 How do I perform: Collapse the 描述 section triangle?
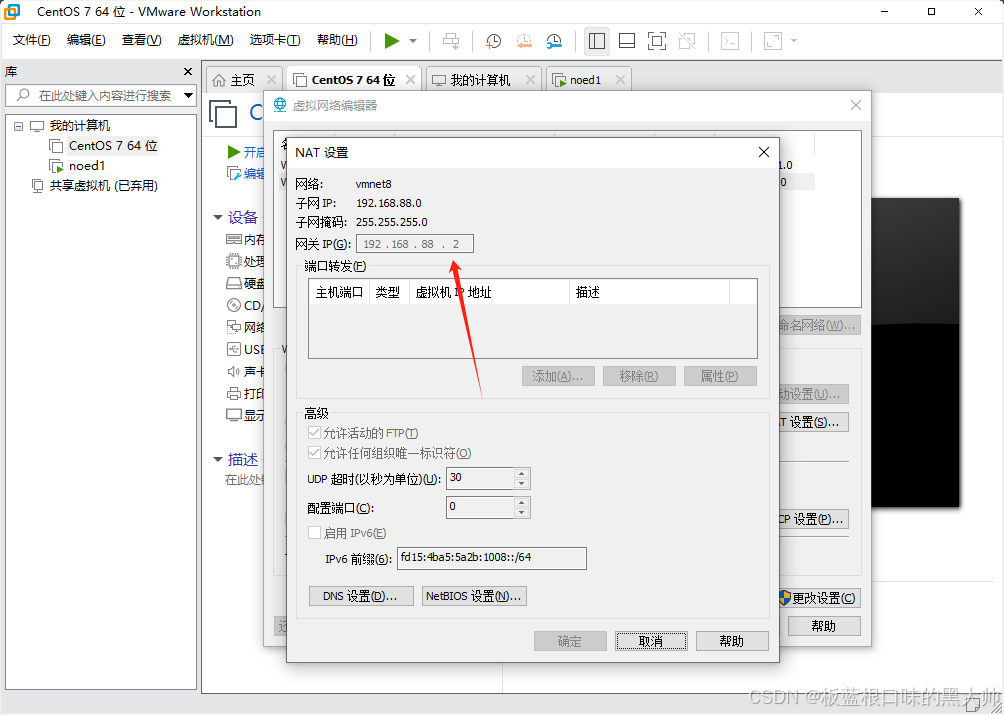coord(218,460)
